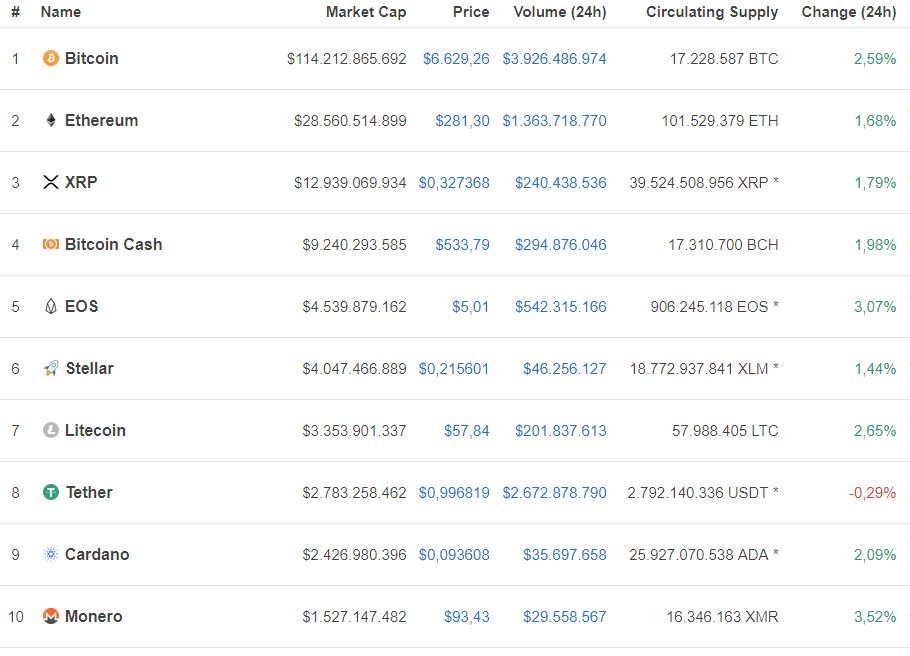The height and width of the screenshot is (656, 910).
Task: Click Monero's 3,52% change value
Action: pyautogui.click(x=875, y=617)
